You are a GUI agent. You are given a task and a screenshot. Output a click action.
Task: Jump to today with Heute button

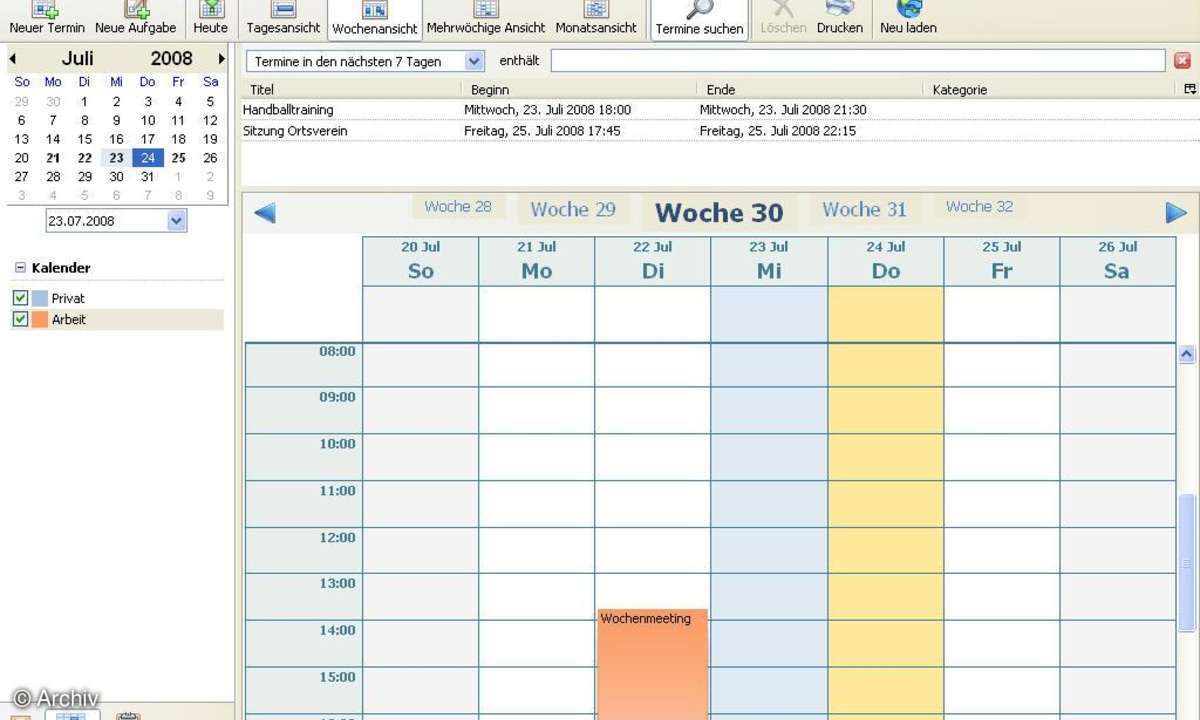[210, 18]
